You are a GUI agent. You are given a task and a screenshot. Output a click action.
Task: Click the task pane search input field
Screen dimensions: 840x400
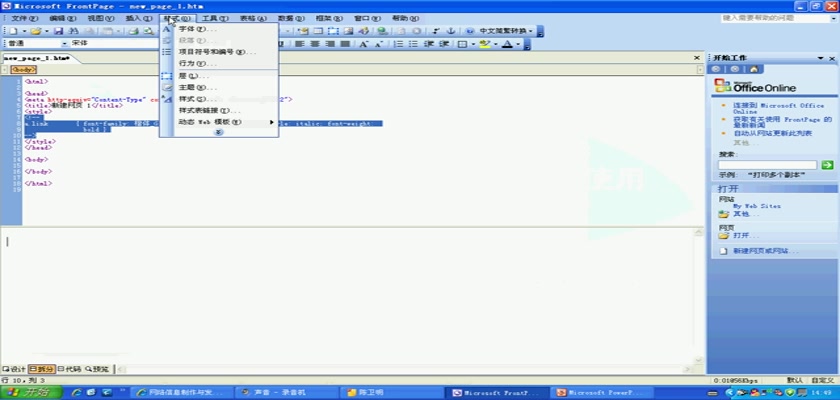point(768,165)
